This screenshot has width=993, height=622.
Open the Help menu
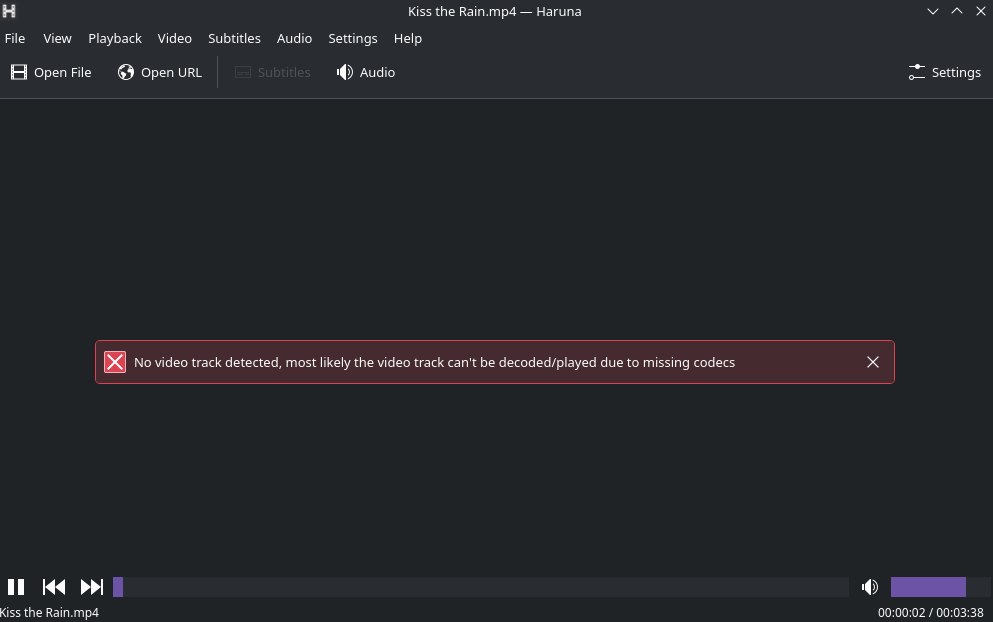pyautogui.click(x=408, y=38)
